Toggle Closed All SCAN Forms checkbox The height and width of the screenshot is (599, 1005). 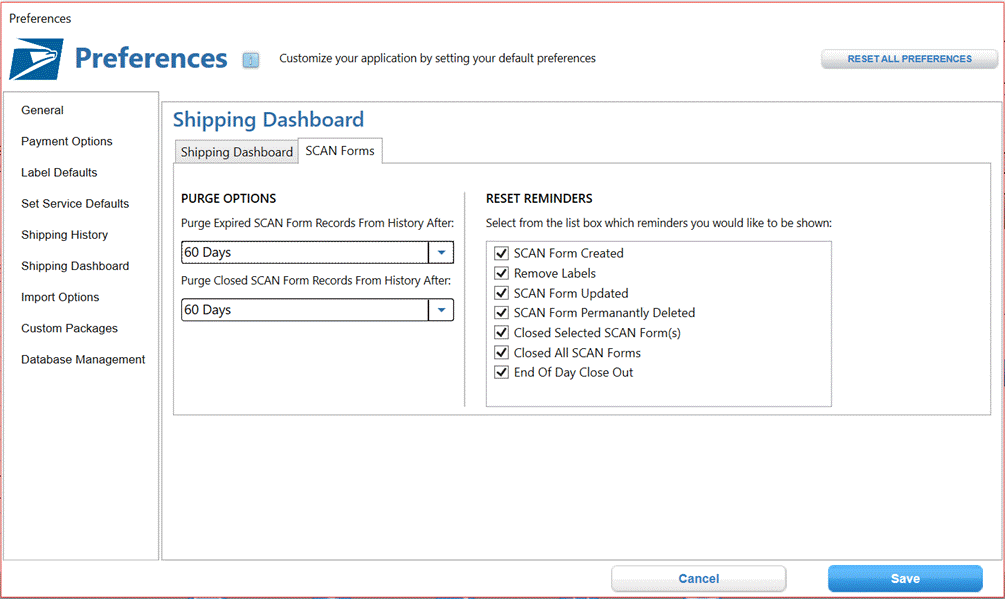point(501,352)
